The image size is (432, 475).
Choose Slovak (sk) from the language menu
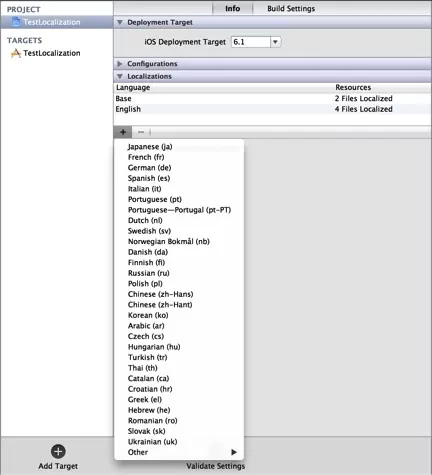(179, 431)
